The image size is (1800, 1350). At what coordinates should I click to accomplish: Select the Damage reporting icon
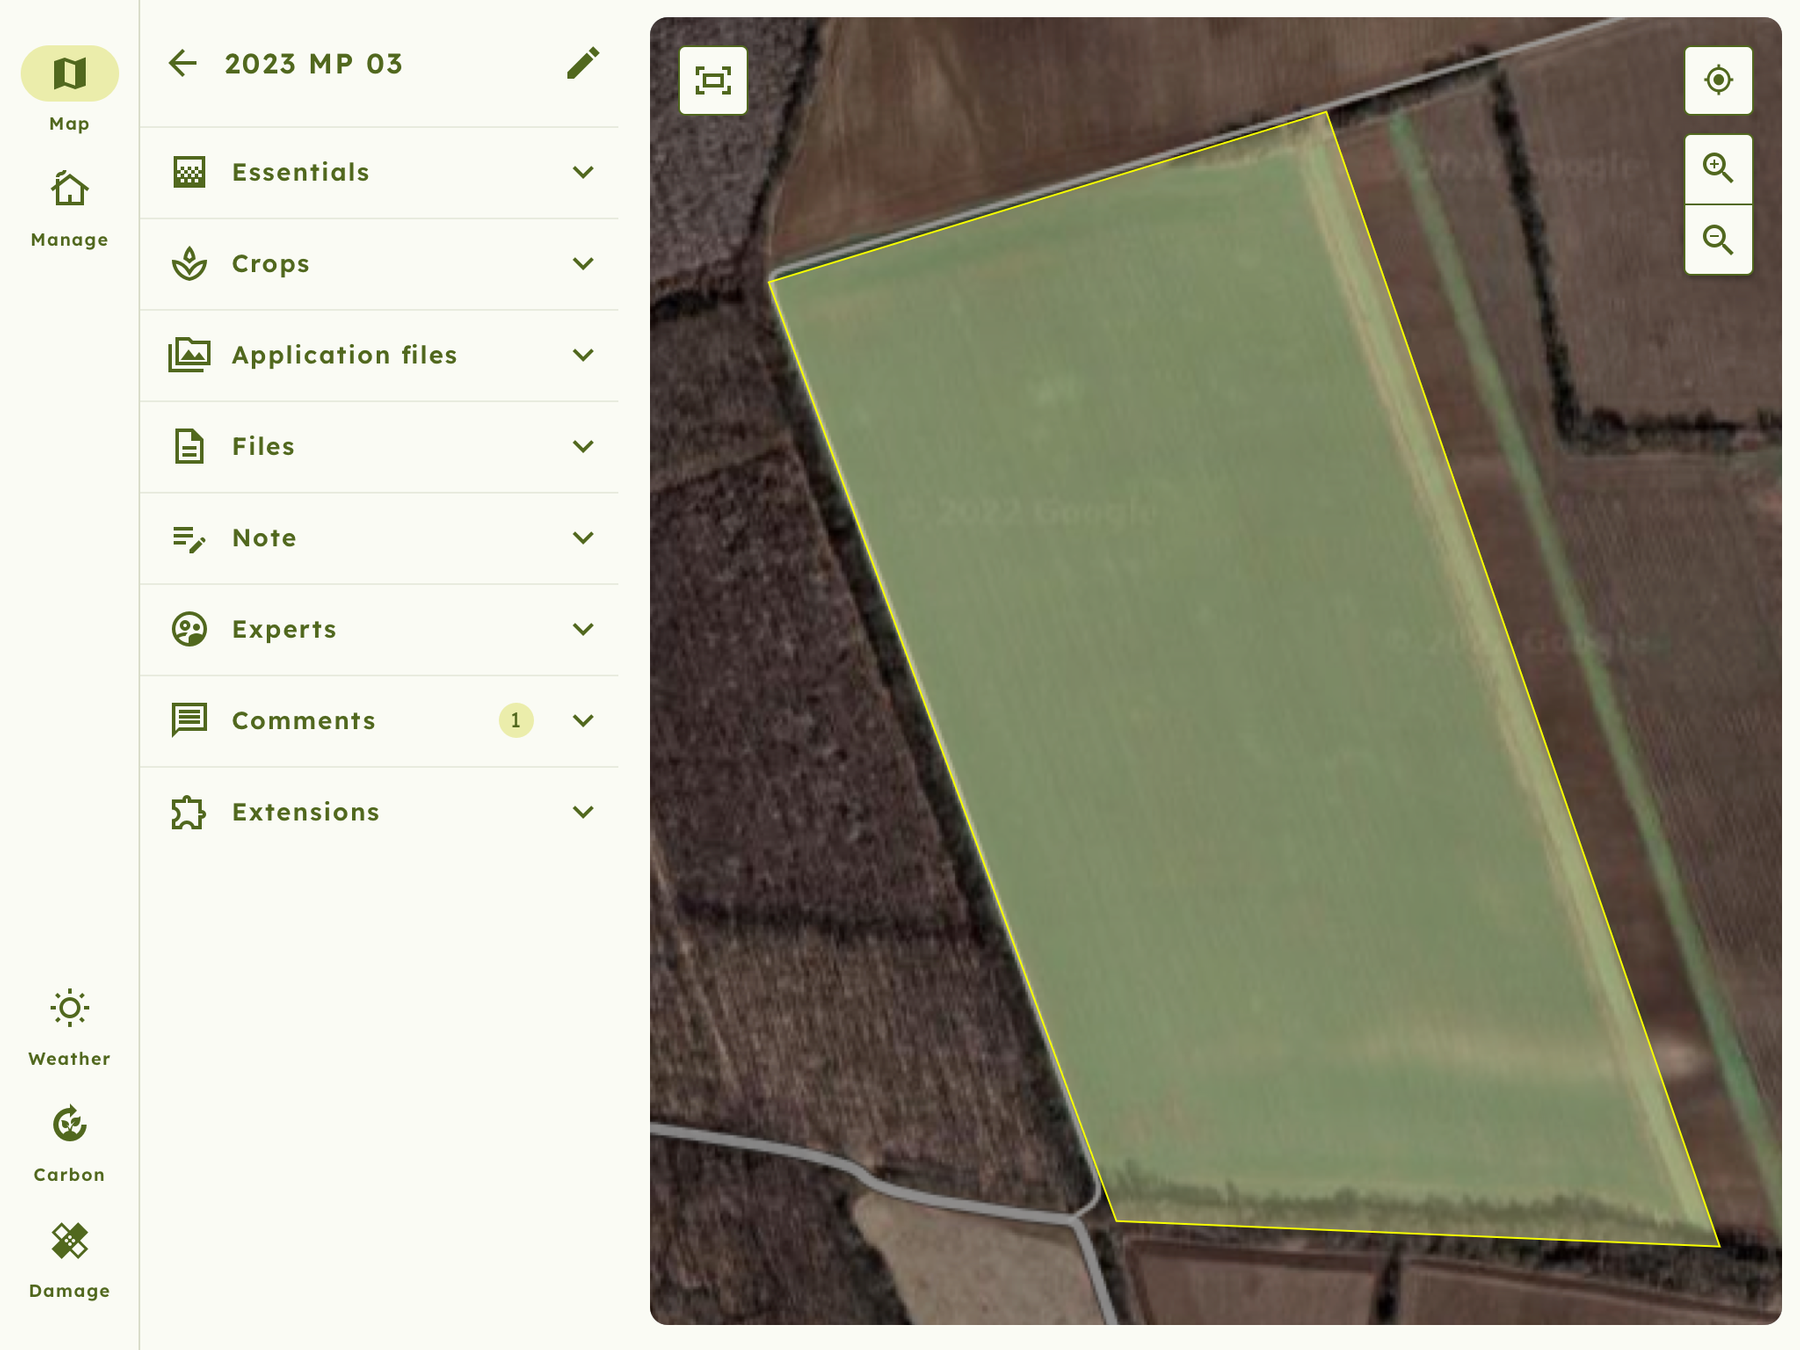coord(68,1243)
